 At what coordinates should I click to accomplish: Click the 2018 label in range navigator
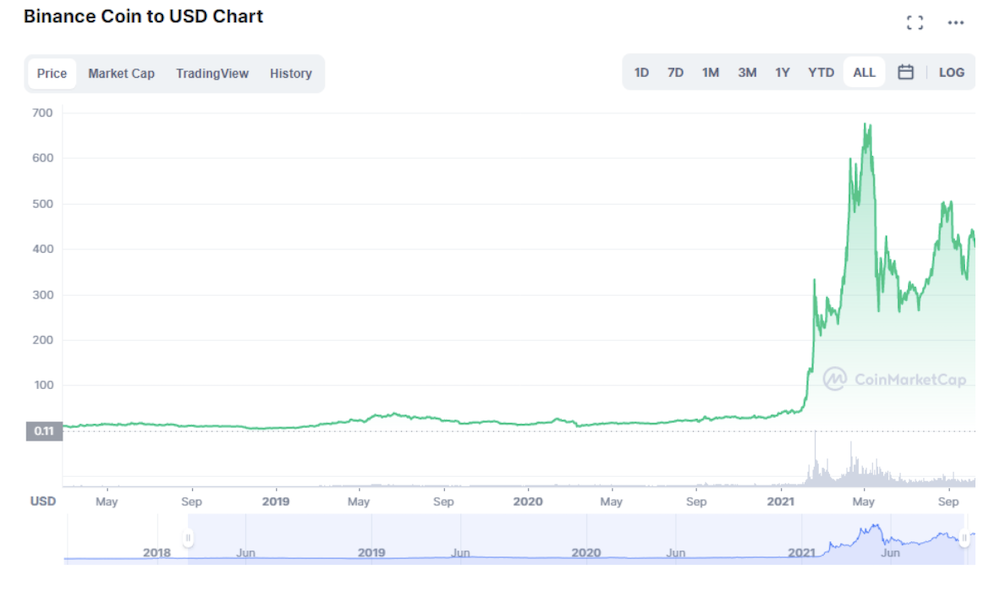pyautogui.click(x=156, y=552)
